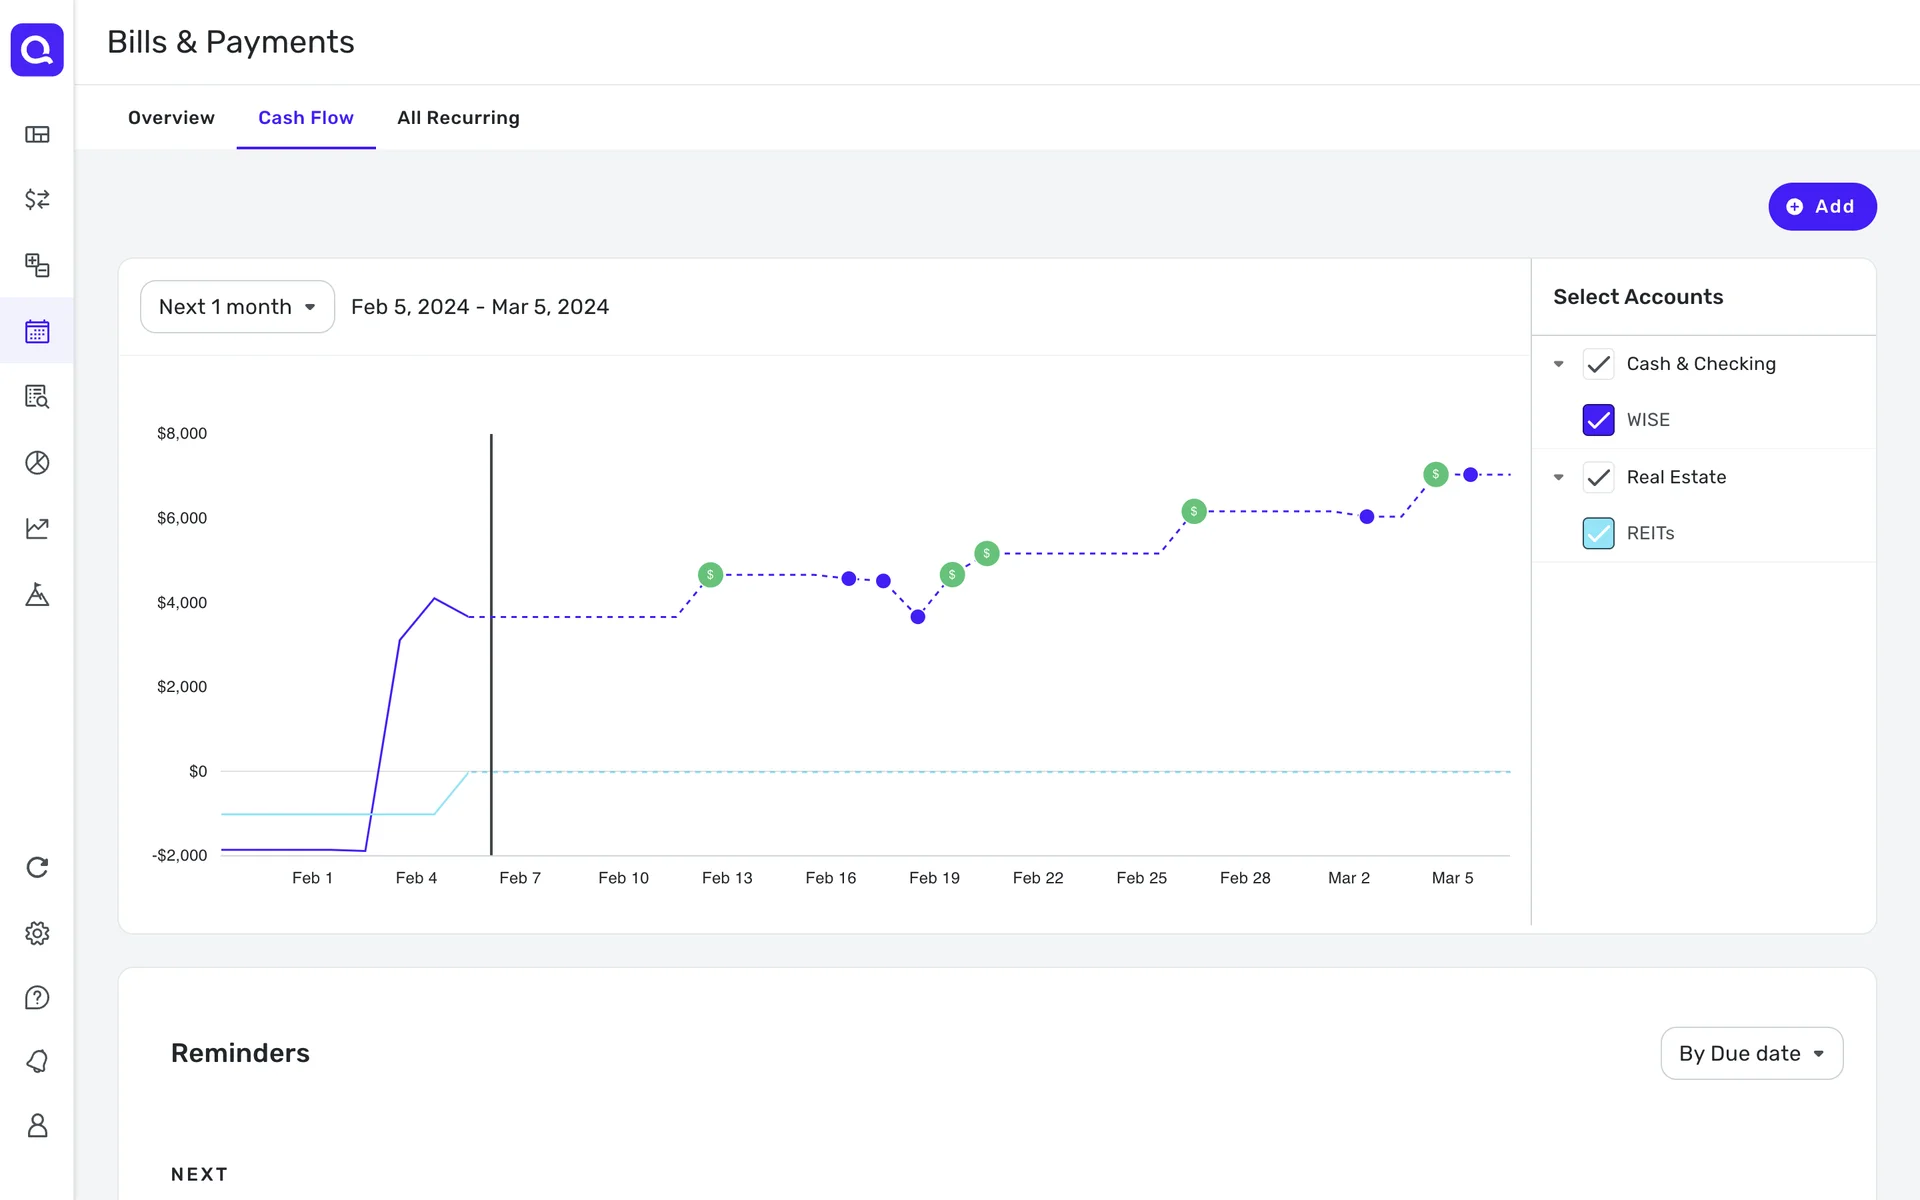Viewport: 1920px width, 1200px height.
Task: Open the pie chart spending icon
Action: (x=37, y=462)
